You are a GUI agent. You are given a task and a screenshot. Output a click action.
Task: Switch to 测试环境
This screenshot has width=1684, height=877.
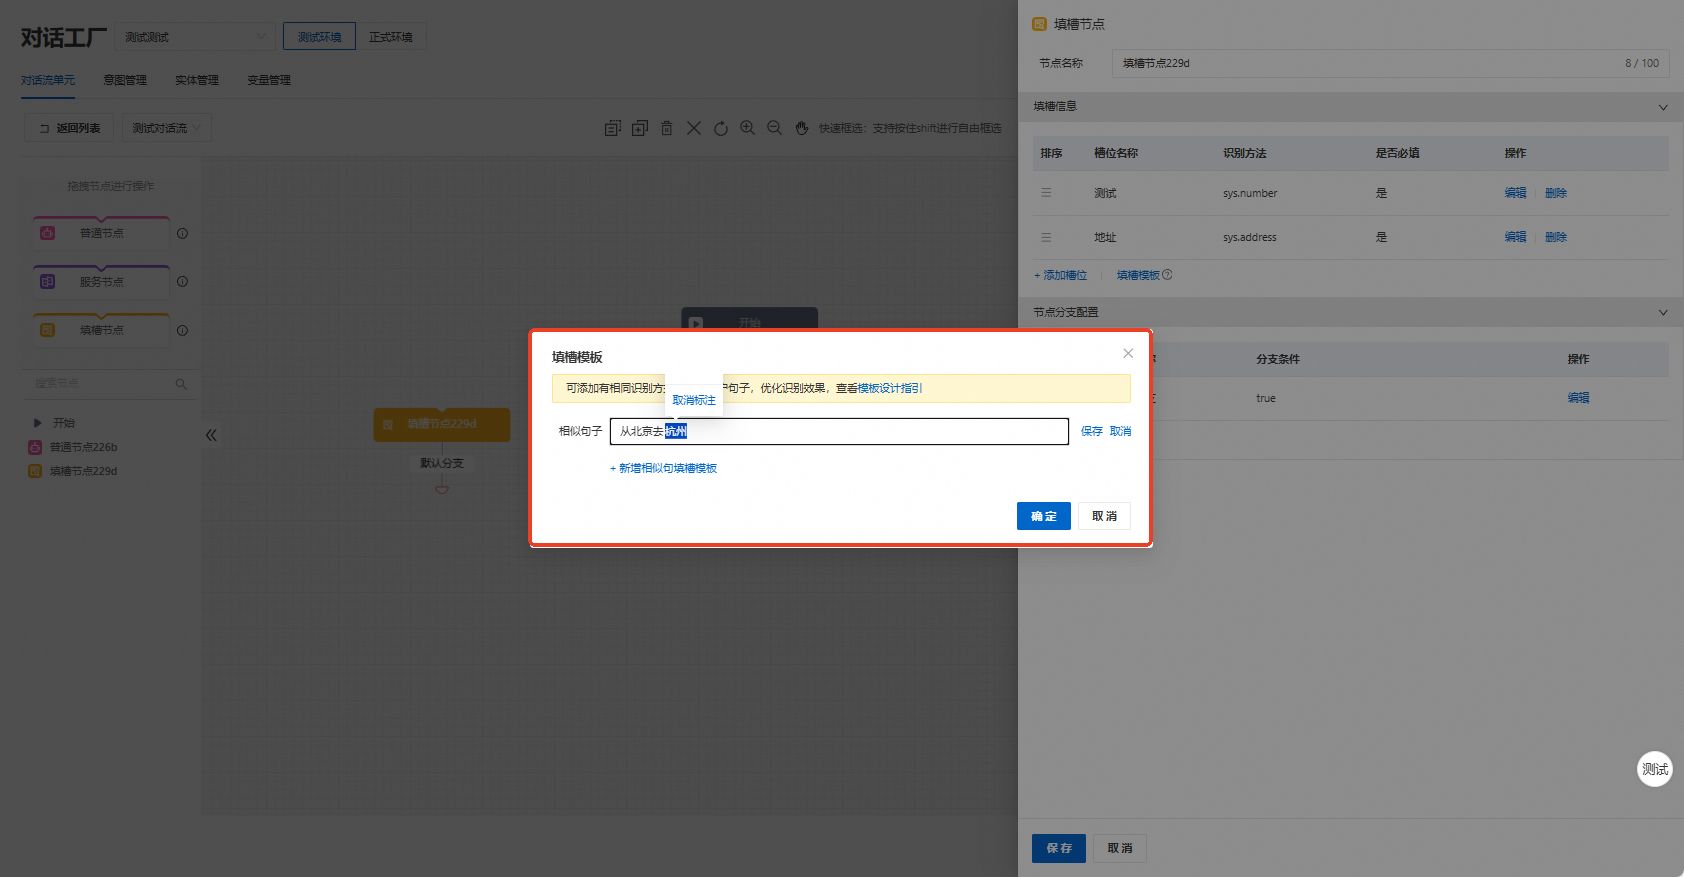(x=319, y=37)
